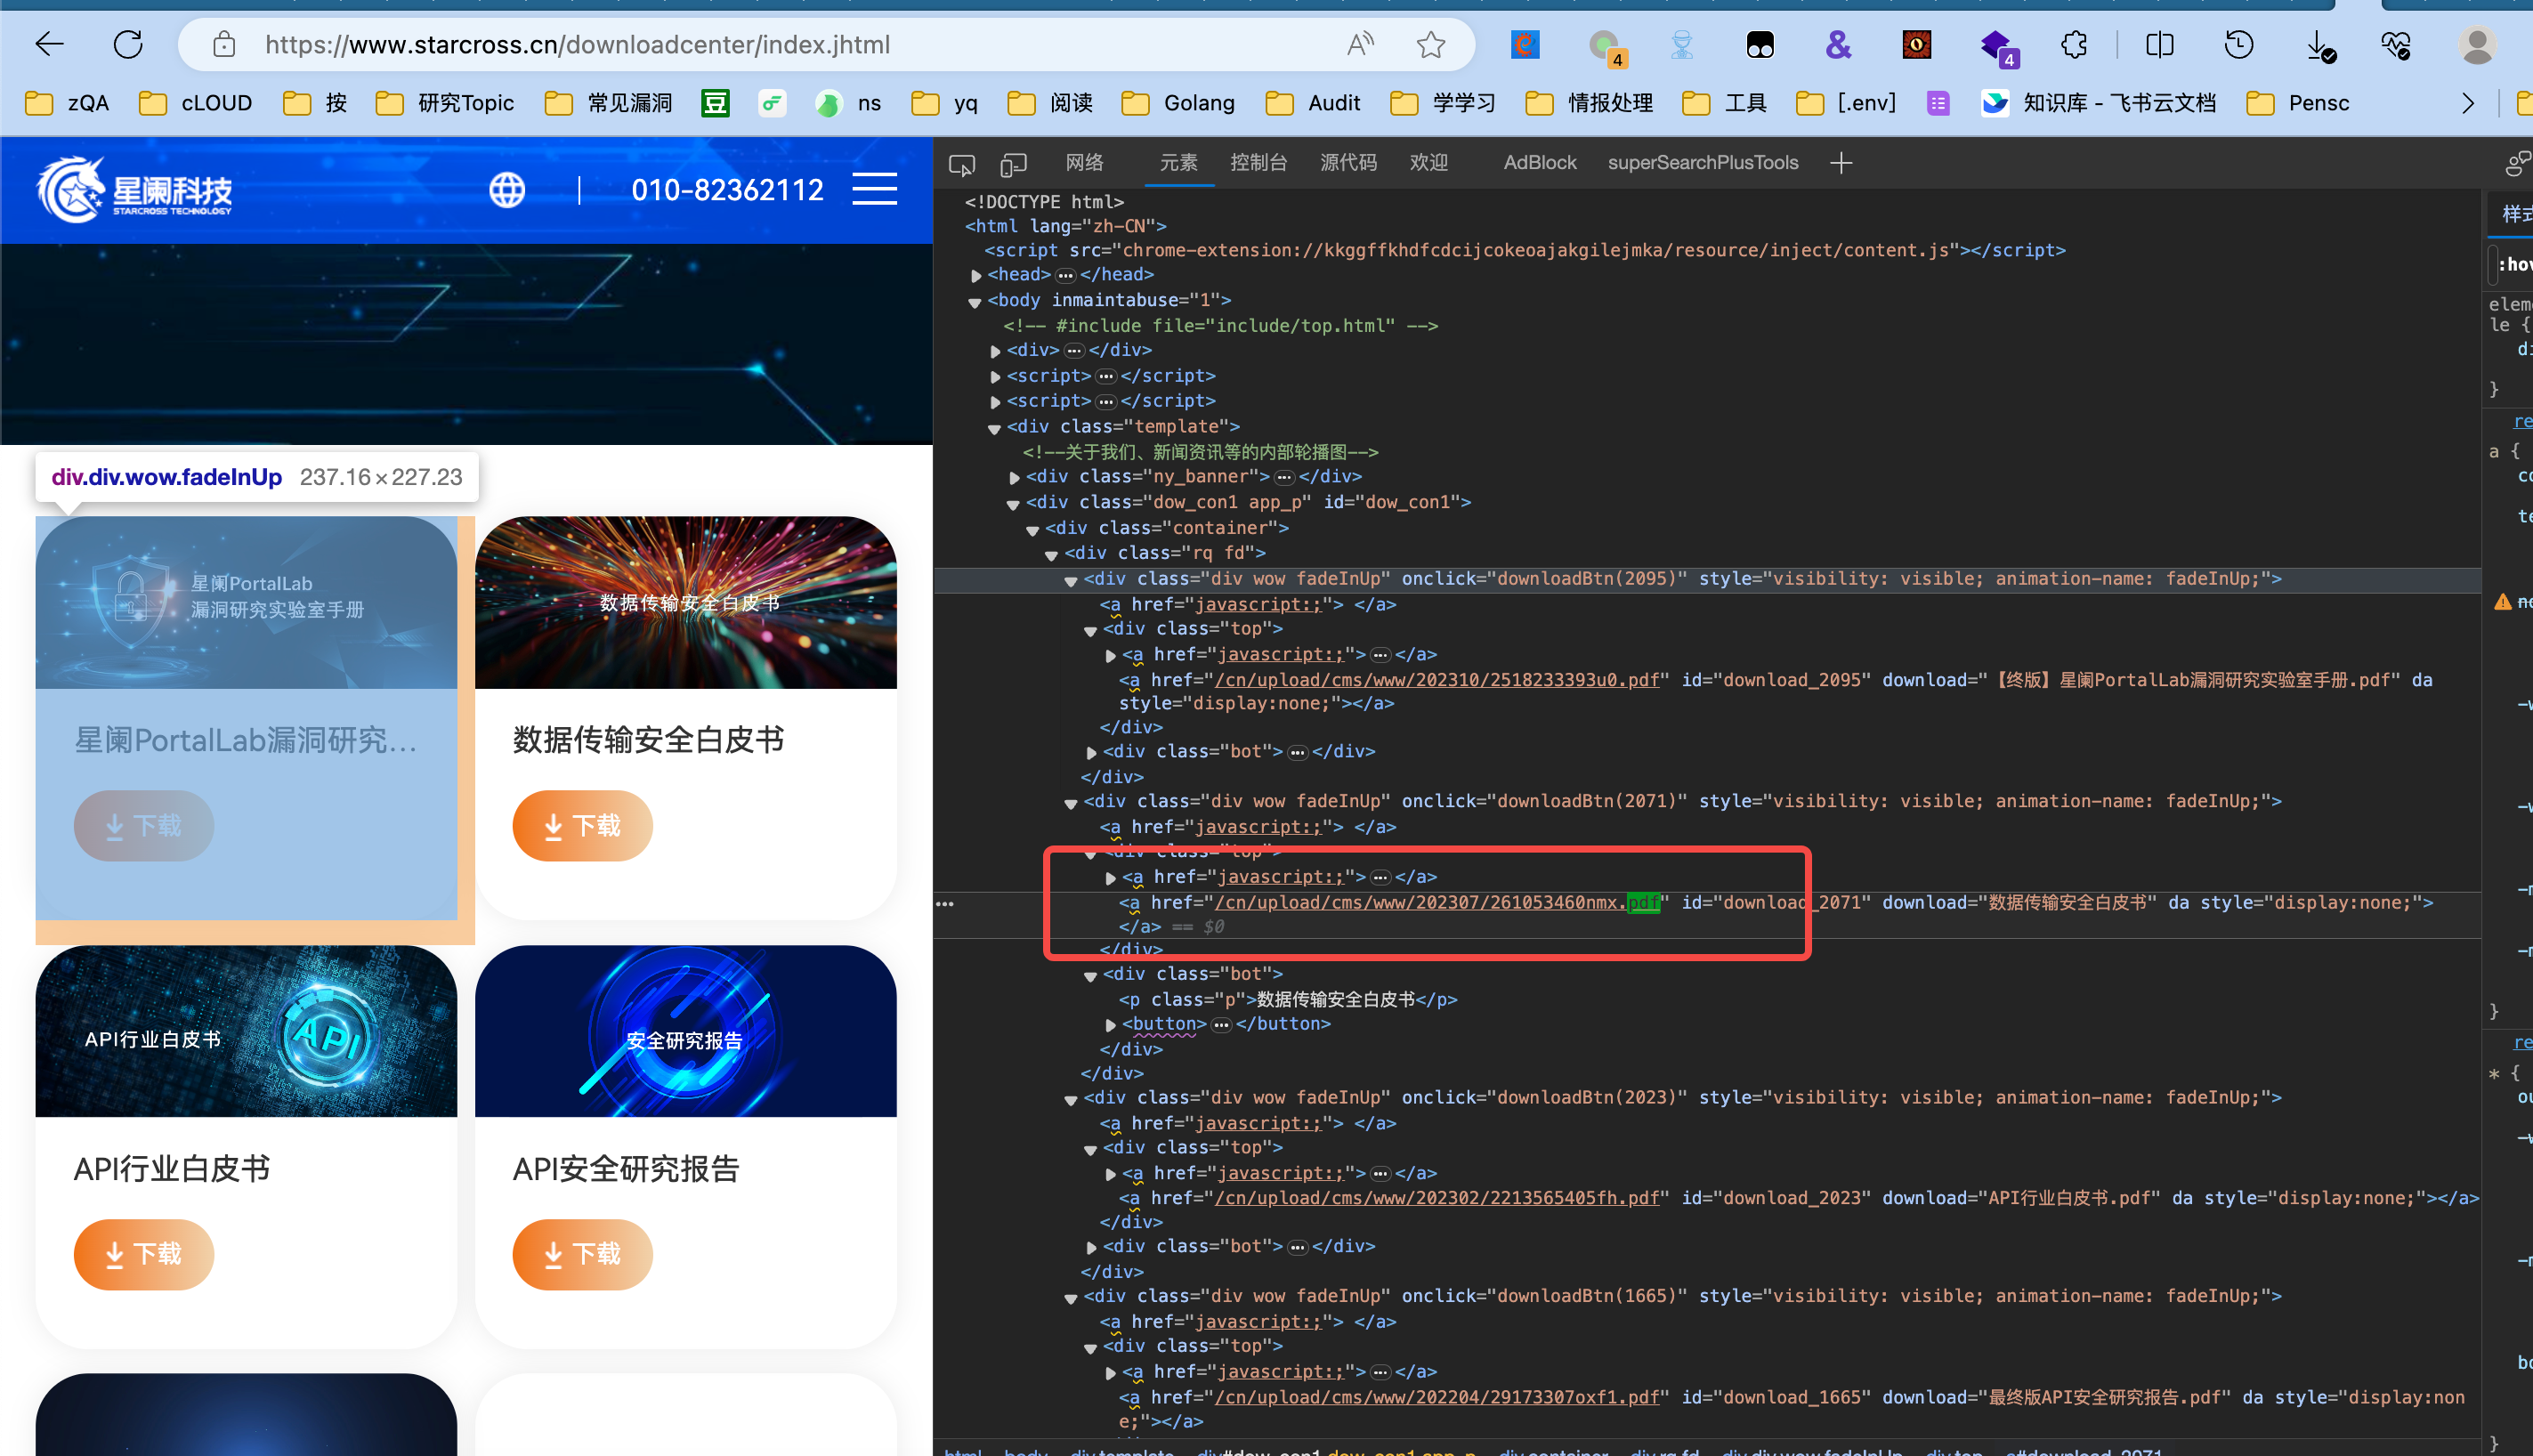Open the purple cube extension with badge 4

pos(1999,46)
